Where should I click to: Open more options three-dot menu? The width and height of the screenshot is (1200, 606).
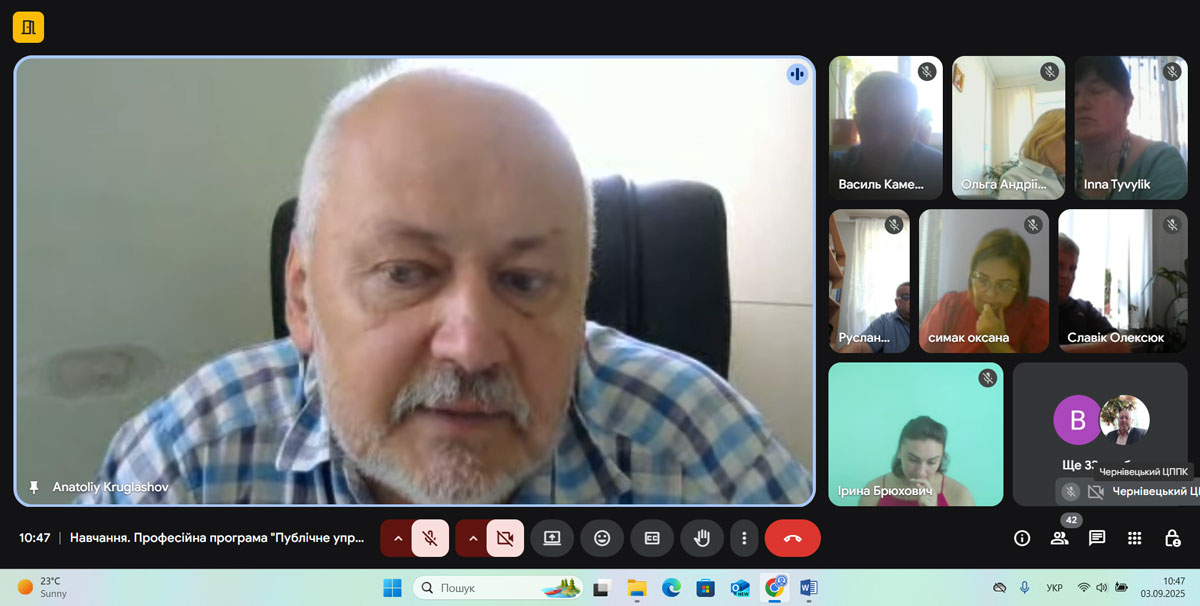[744, 538]
